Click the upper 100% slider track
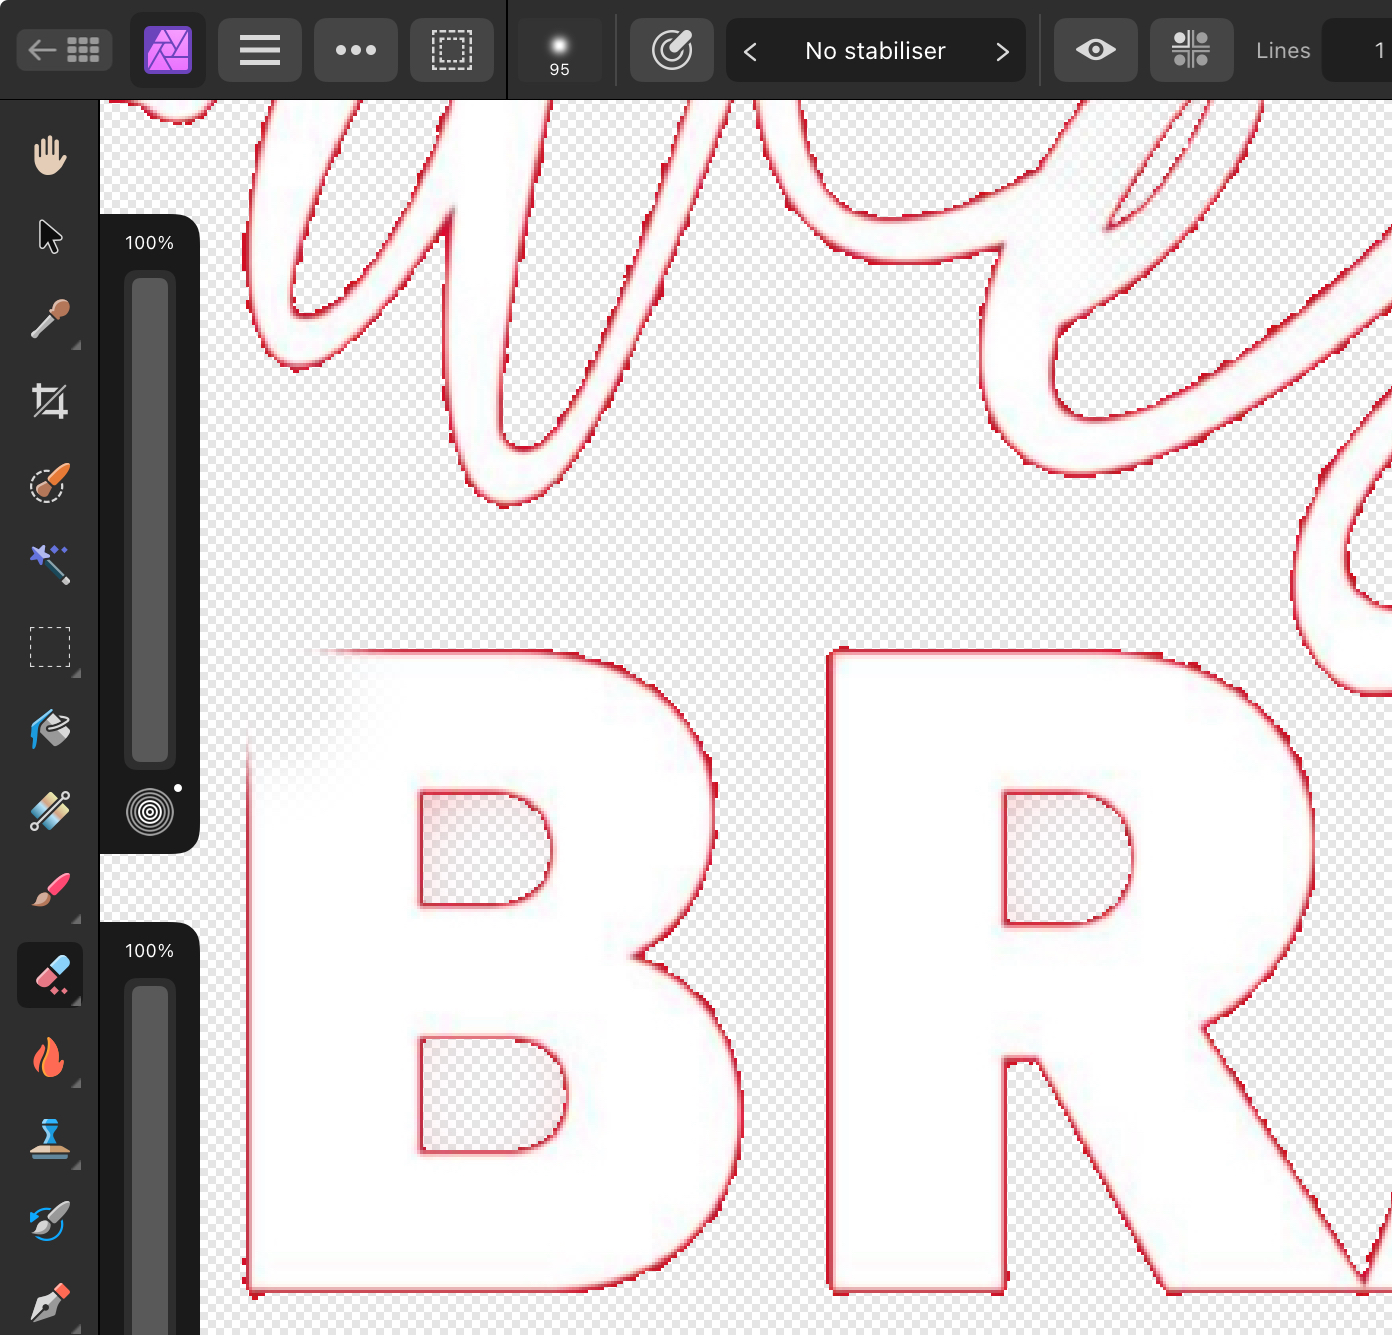Screen dimensions: 1392x1335 (x=150, y=520)
